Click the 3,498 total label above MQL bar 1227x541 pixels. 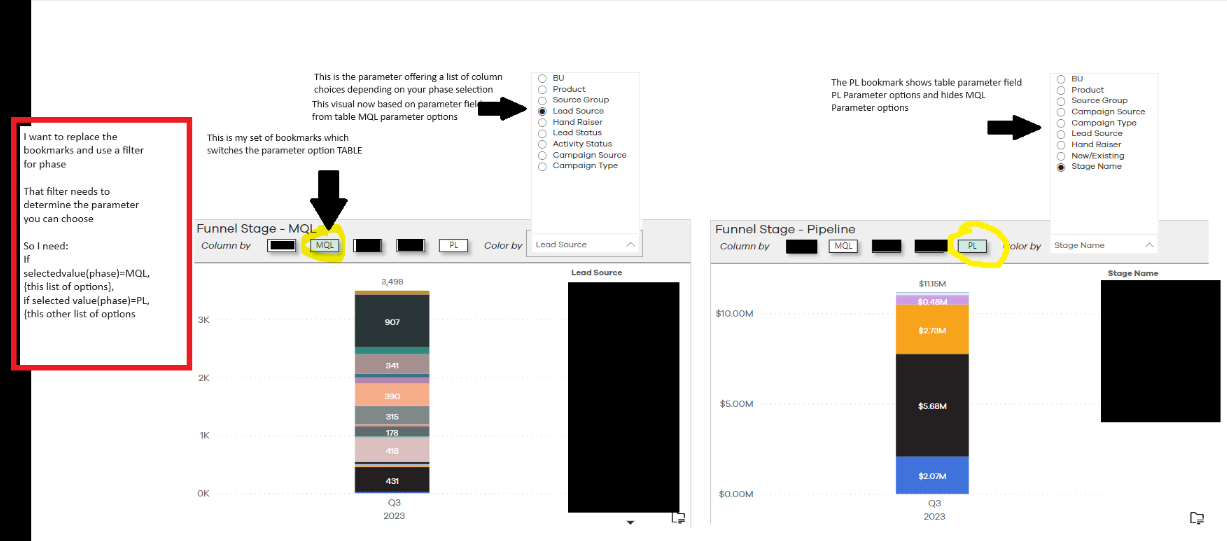[392, 282]
